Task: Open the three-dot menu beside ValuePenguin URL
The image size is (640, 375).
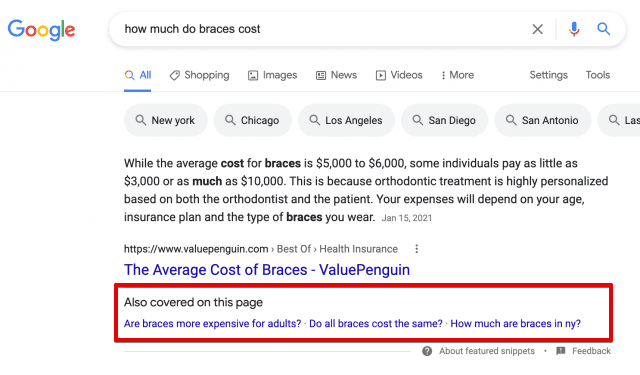Action: tap(416, 249)
